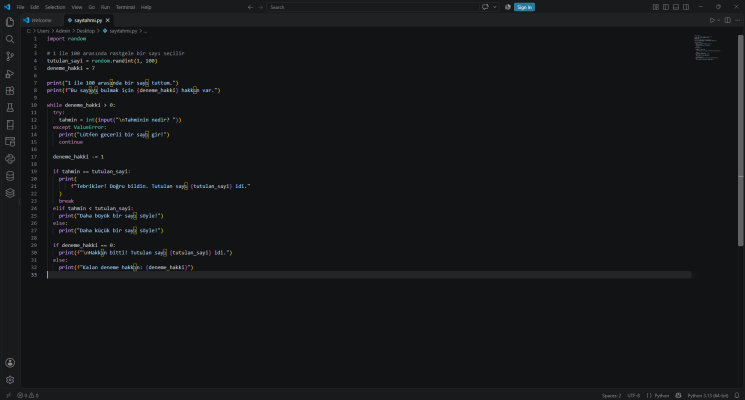Toggle the bottom Panel visibility

[676, 7]
